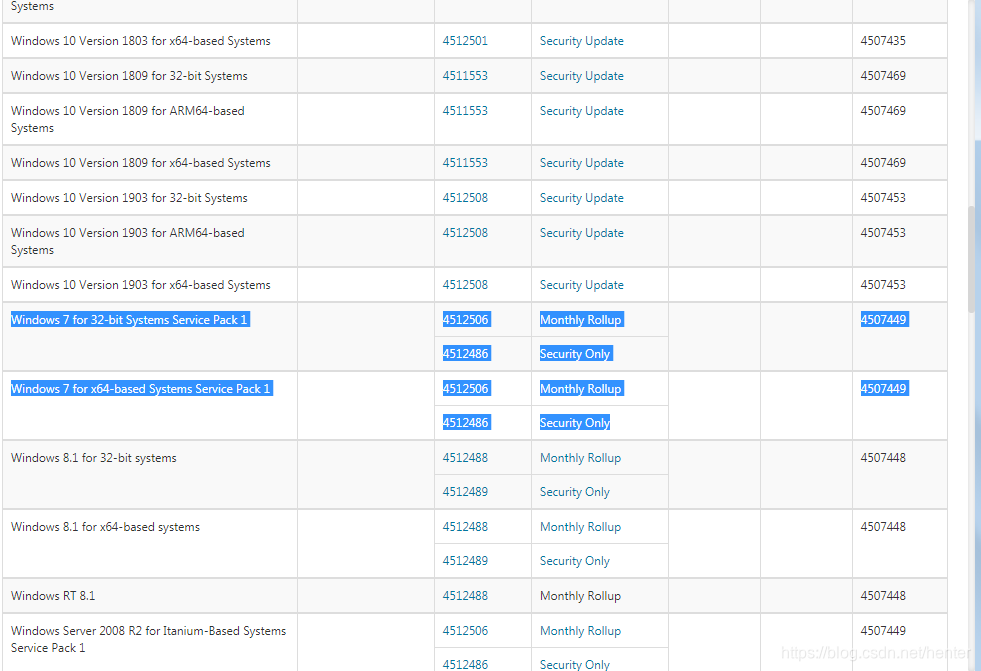981x671 pixels.
Task: Select 4507469 in the Version 1809 x64 row
Action: tap(883, 163)
